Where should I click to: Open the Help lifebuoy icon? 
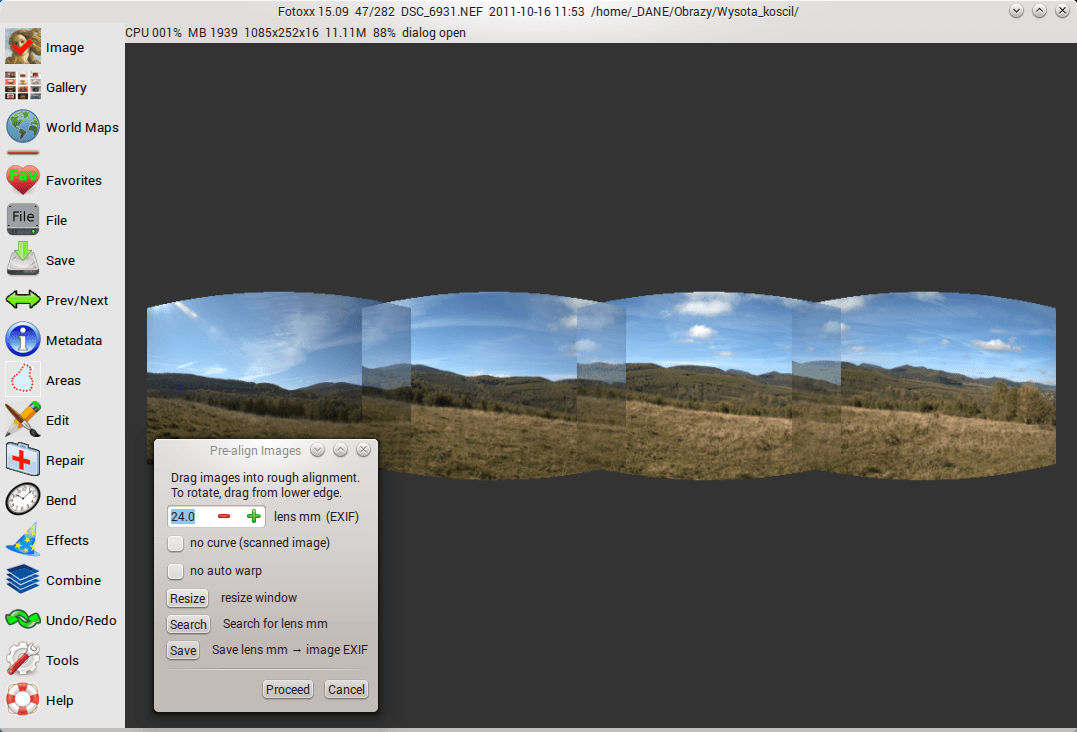point(23,699)
